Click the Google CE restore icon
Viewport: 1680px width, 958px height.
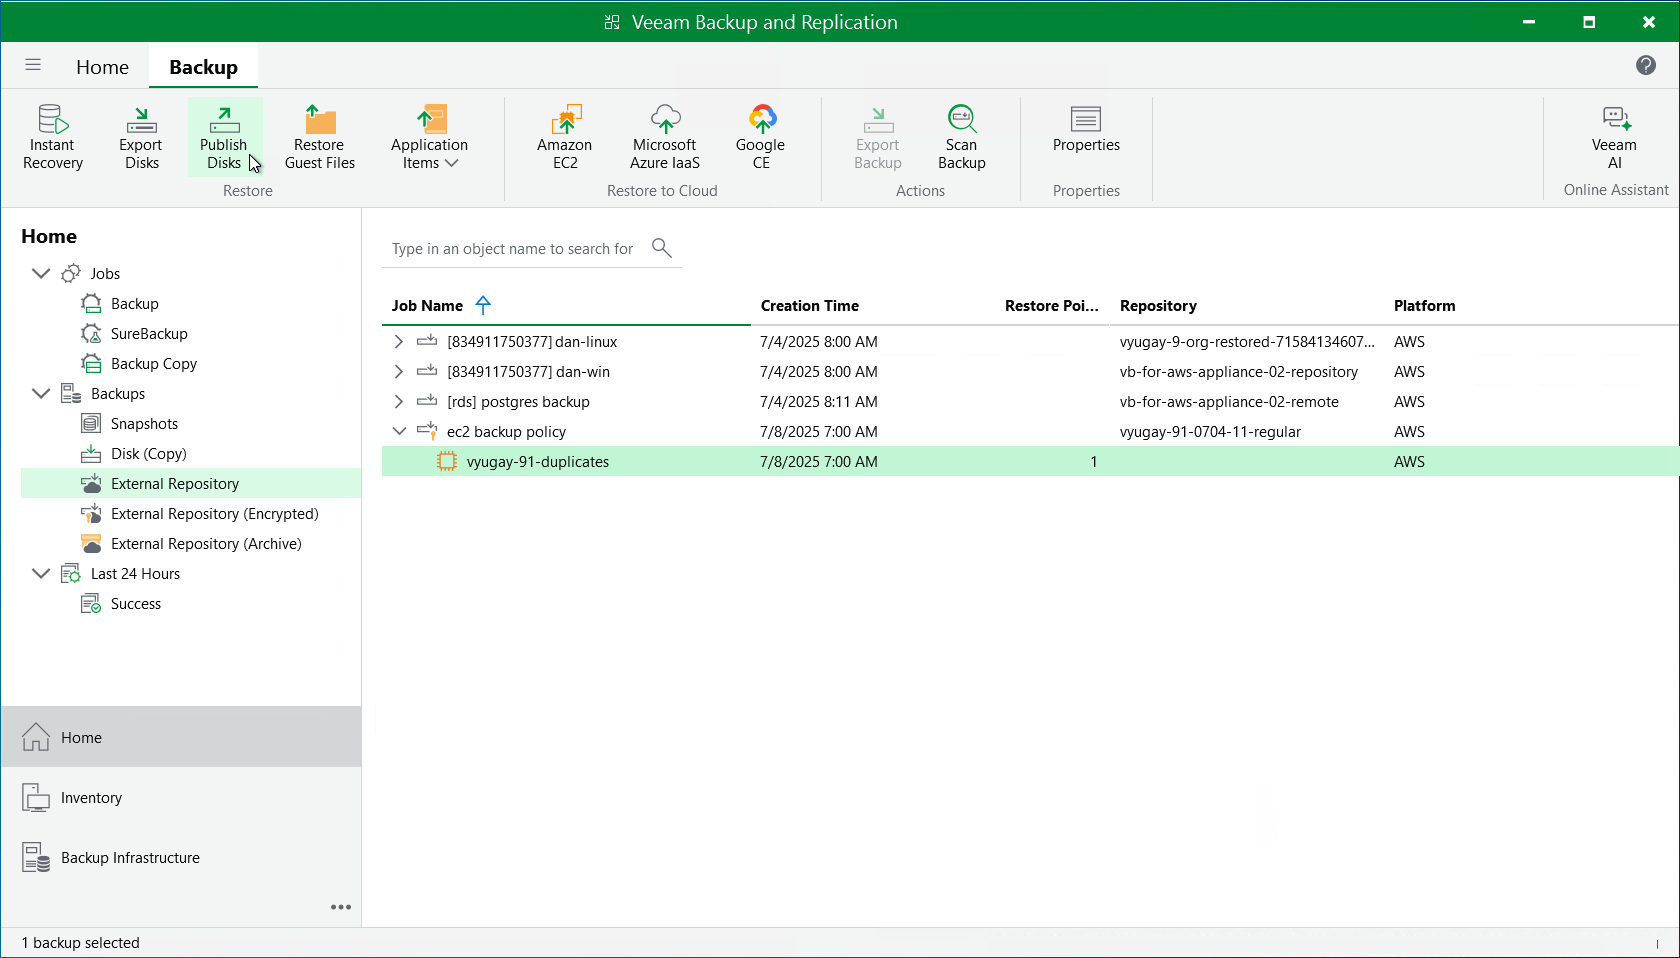click(x=761, y=136)
